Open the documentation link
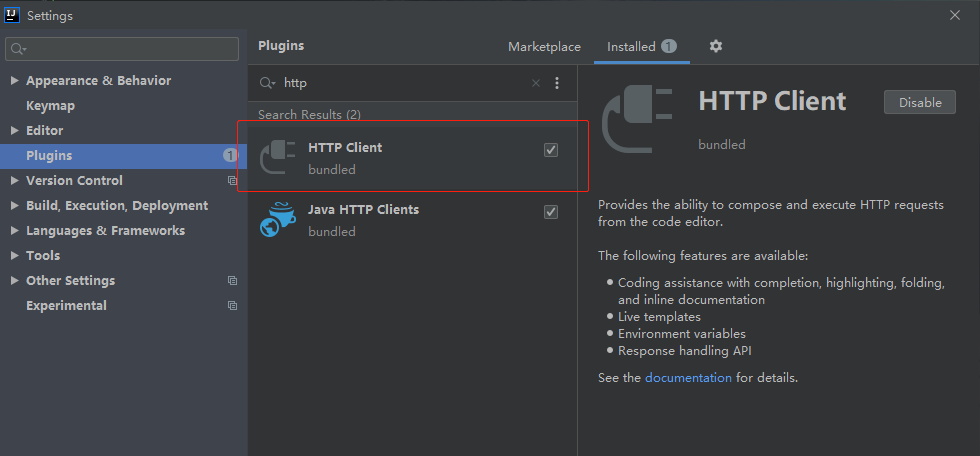 [688, 378]
